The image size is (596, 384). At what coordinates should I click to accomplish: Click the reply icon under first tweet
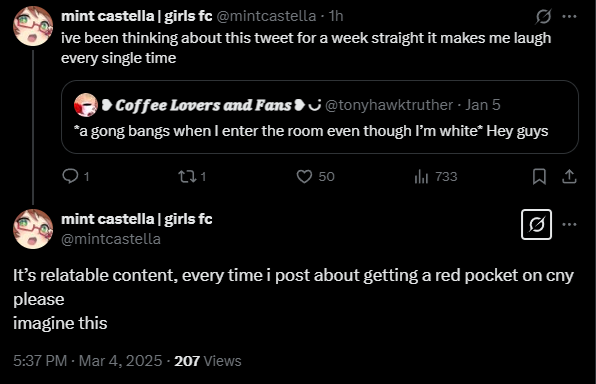(70, 176)
